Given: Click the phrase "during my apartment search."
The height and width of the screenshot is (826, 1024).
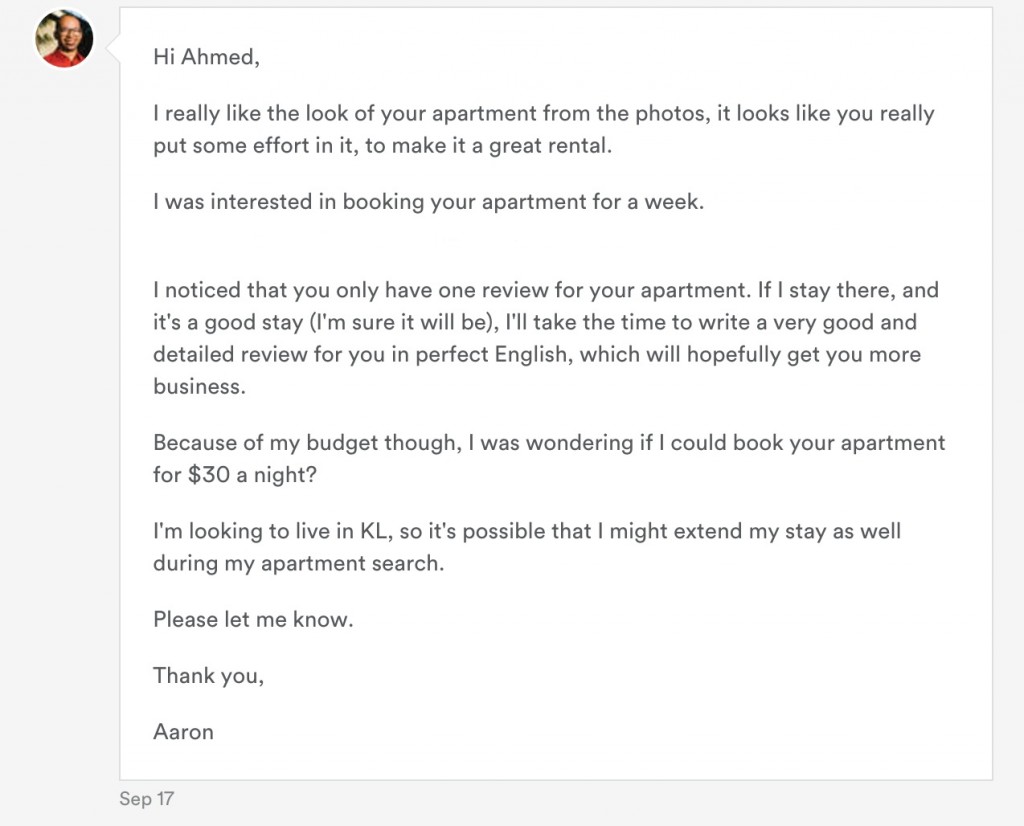Looking at the screenshot, I should coord(298,563).
